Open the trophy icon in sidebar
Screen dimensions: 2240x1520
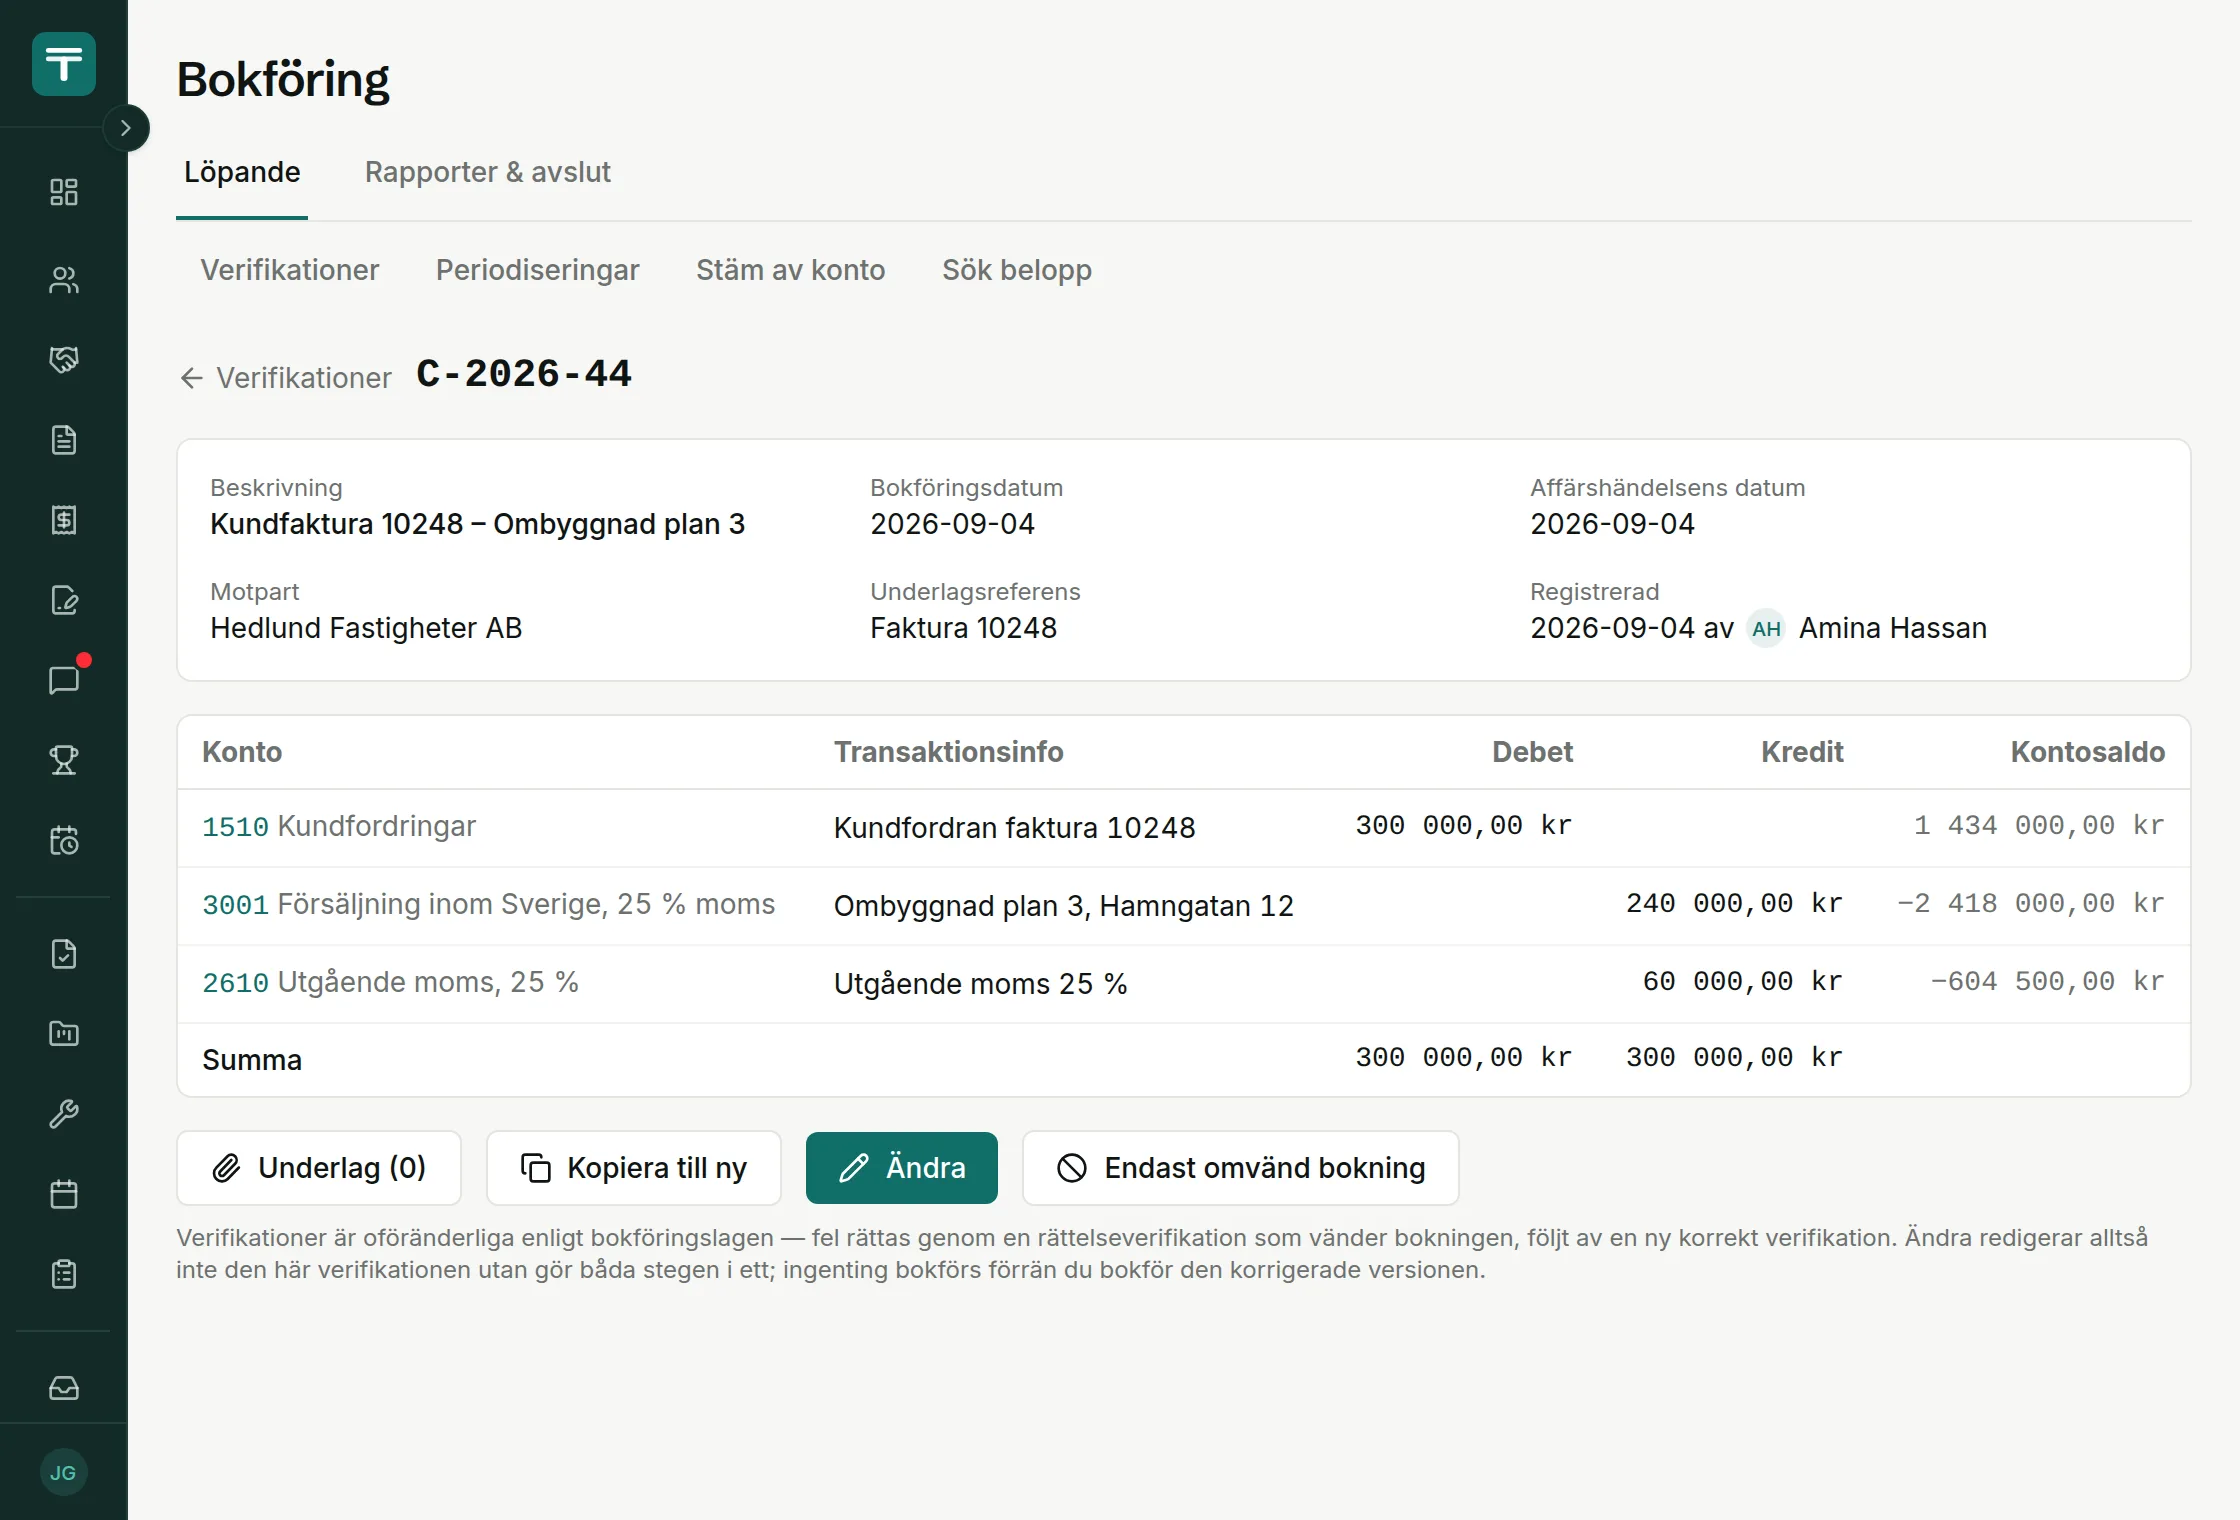64,760
